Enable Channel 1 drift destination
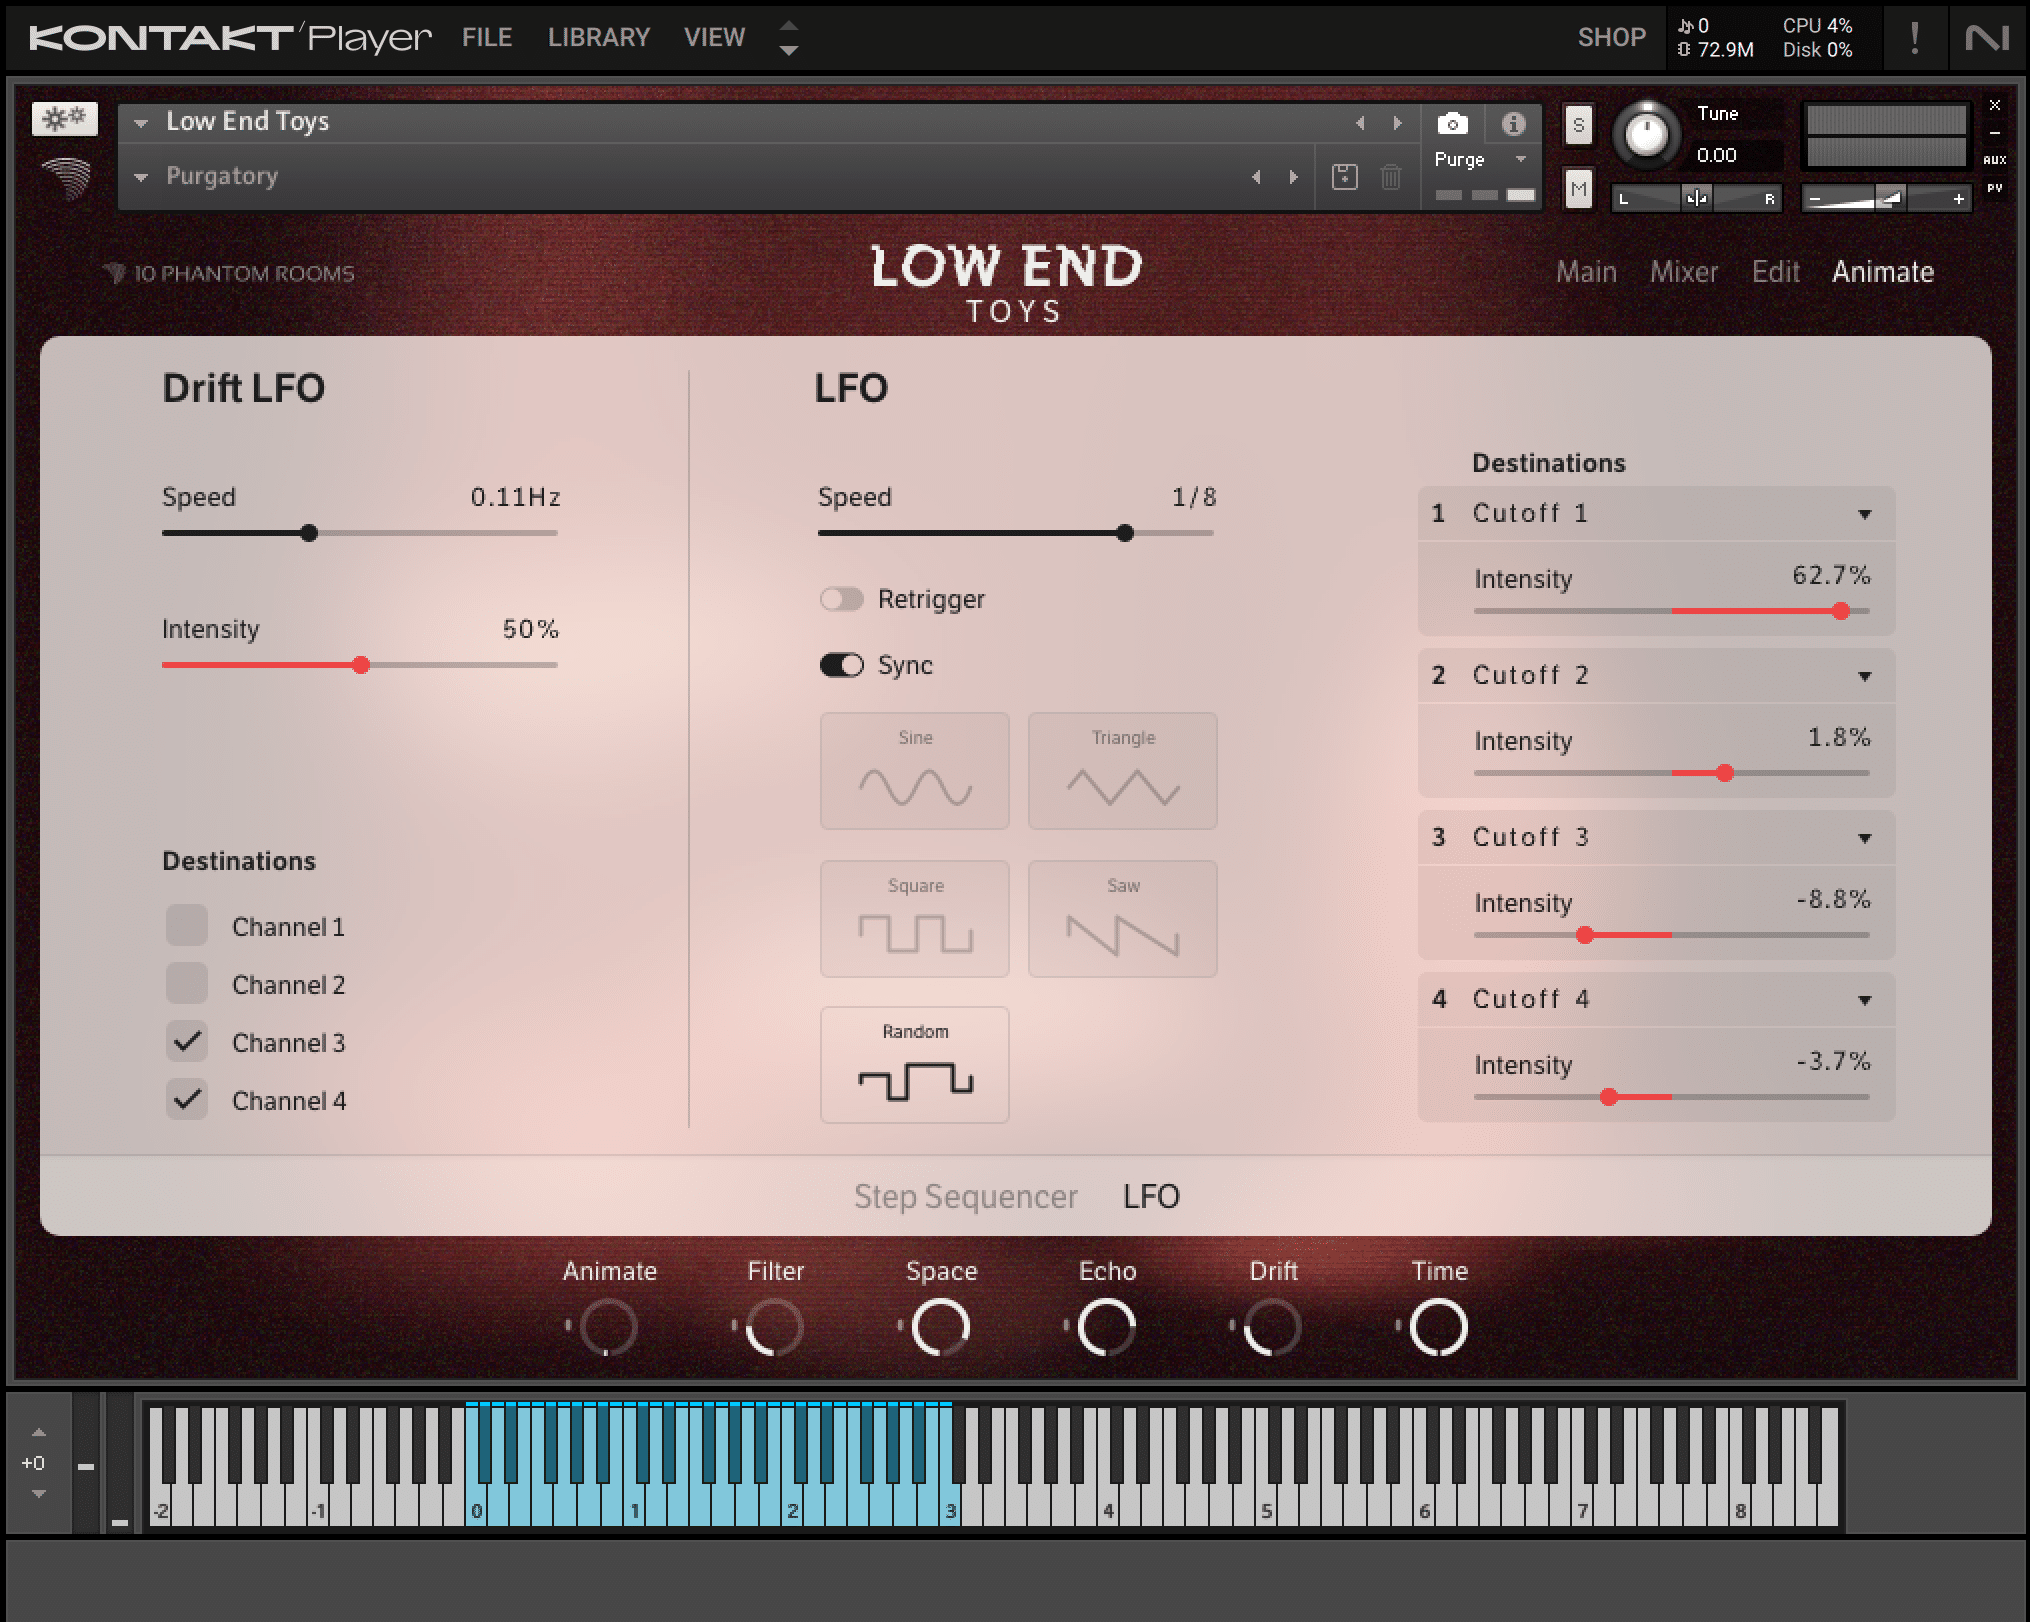The image size is (2032, 1622). click(x=187, y=926)
